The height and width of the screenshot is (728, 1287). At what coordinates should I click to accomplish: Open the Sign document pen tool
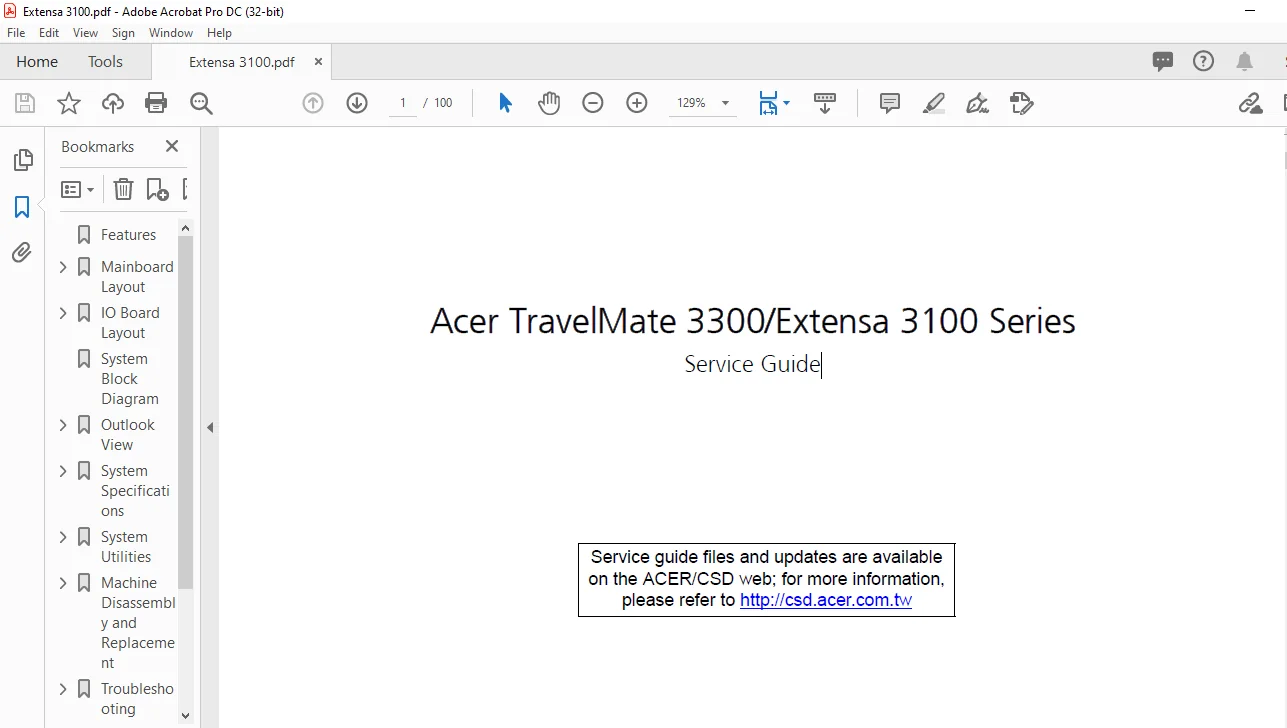point(978,103)
